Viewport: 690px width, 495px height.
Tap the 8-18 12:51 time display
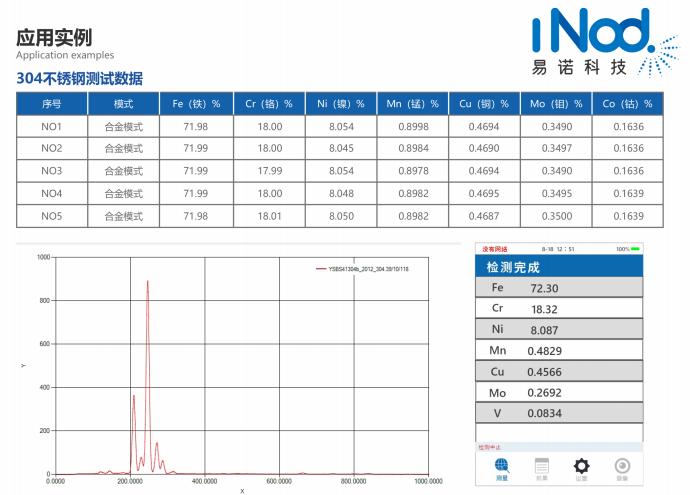tap(558, 249)
